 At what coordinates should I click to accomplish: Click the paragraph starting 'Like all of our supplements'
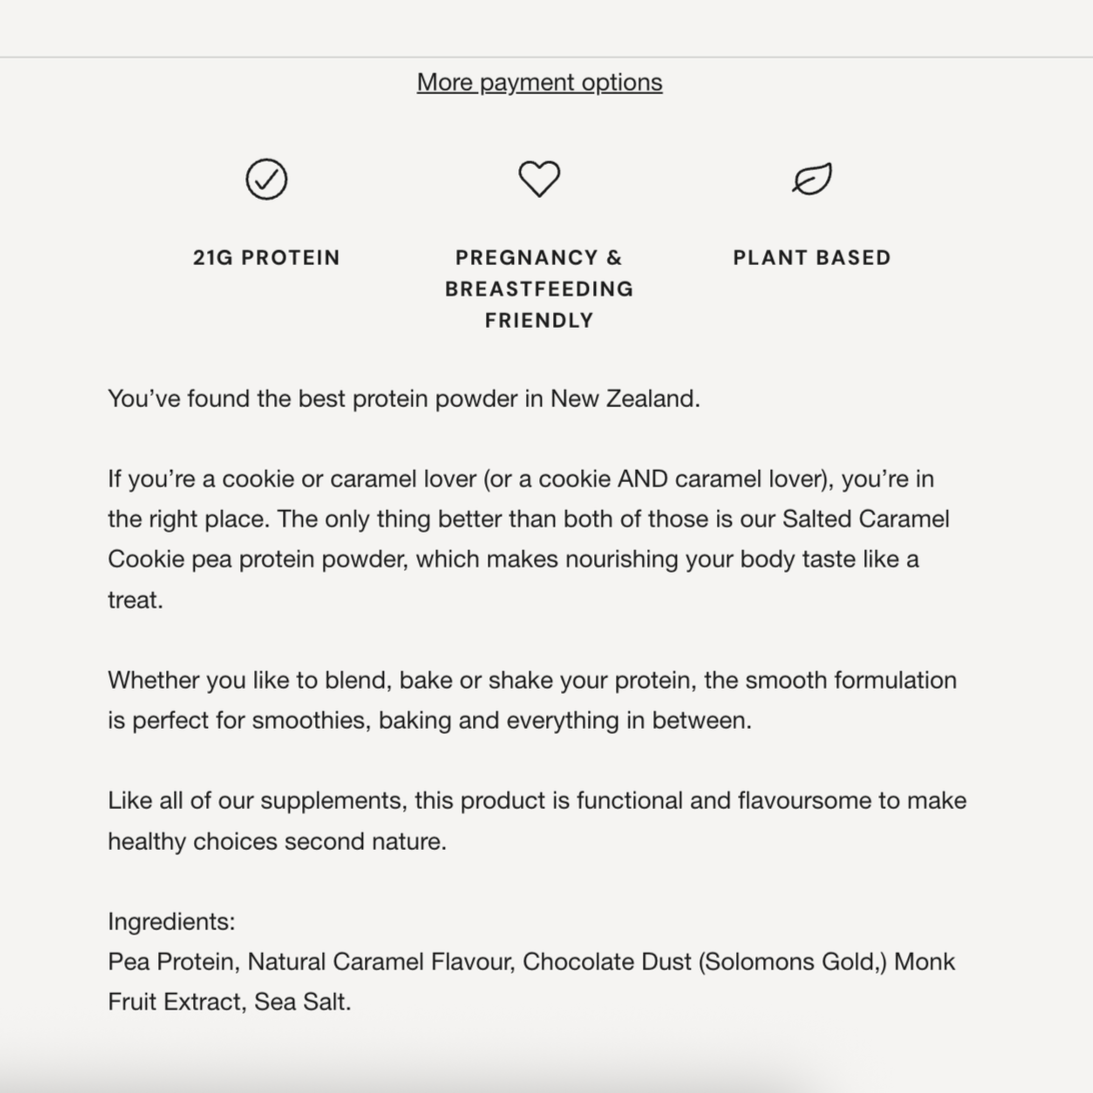pos(537,820)
